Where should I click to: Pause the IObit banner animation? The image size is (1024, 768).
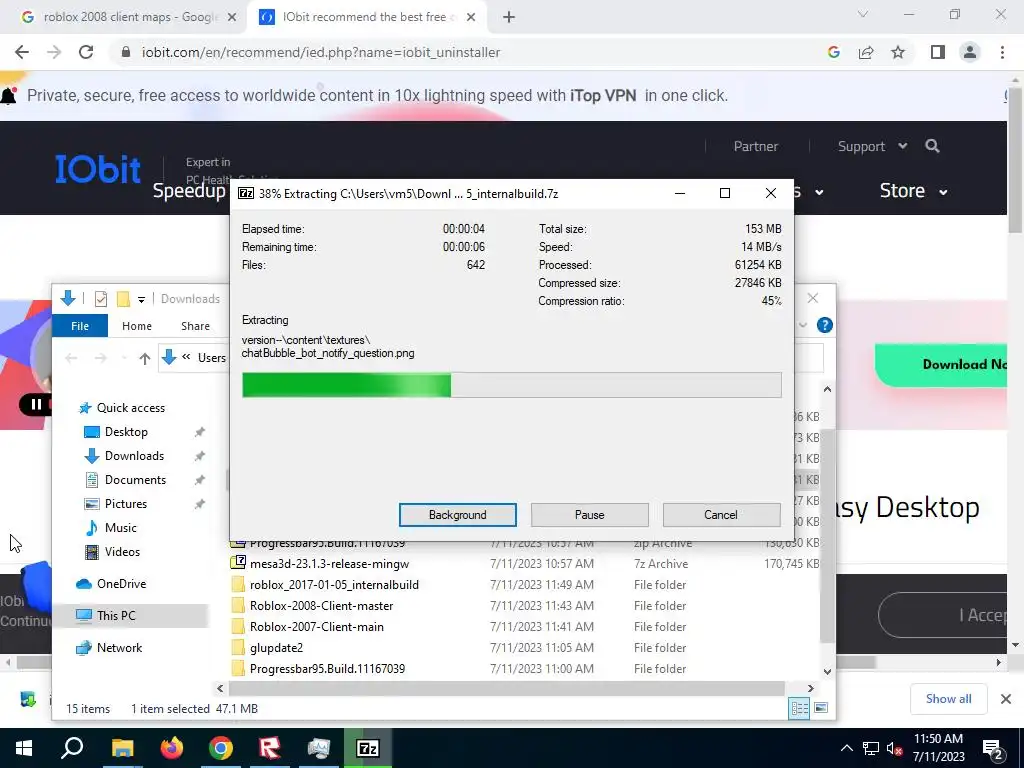point(36,404)
